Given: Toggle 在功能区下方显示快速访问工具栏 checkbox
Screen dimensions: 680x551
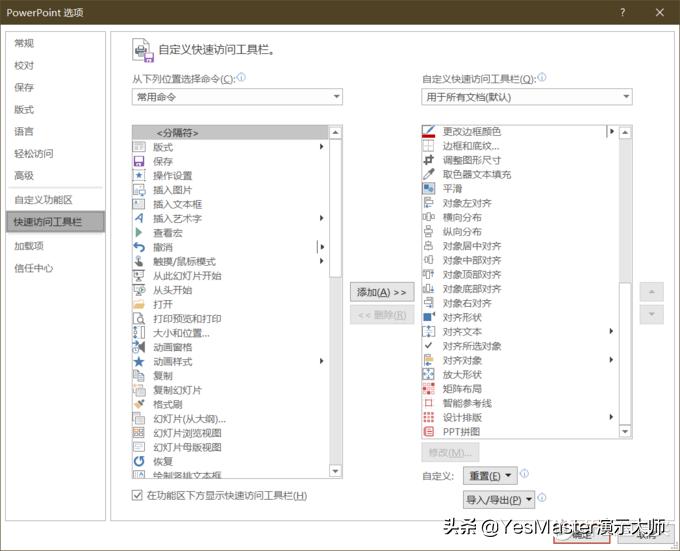Looking at the screenshot, I should click(137, 495).
